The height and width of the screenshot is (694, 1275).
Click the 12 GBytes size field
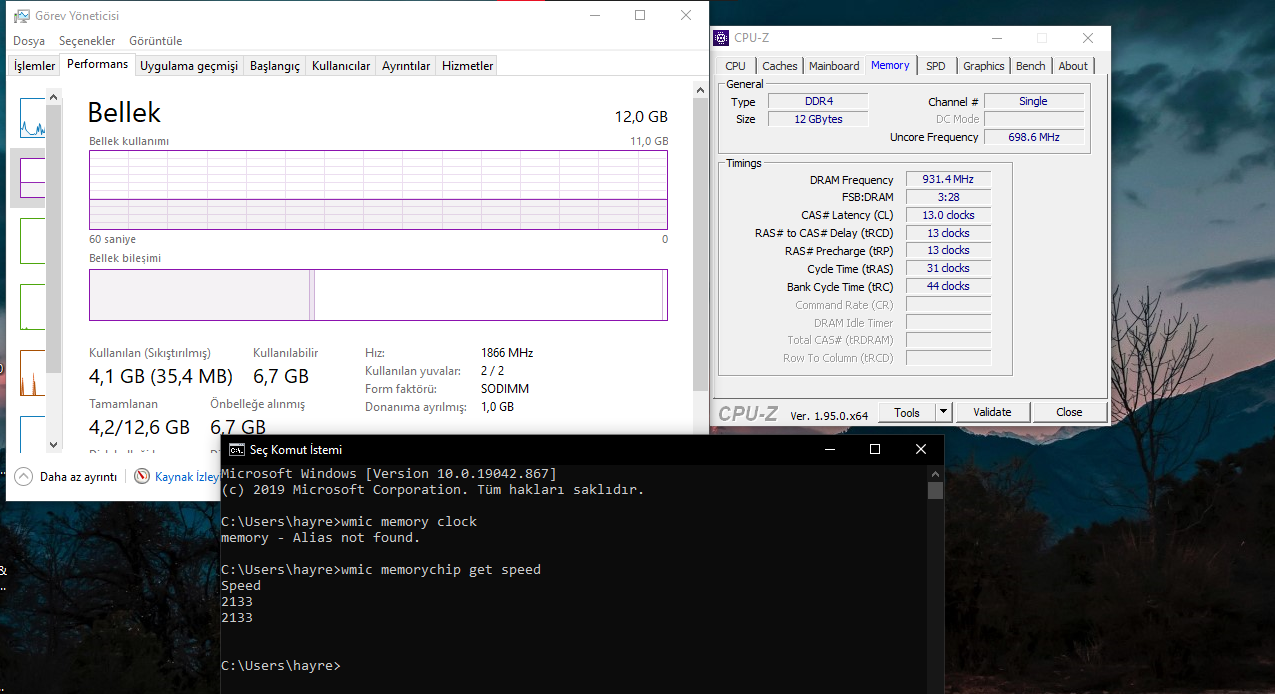(818, 119)
